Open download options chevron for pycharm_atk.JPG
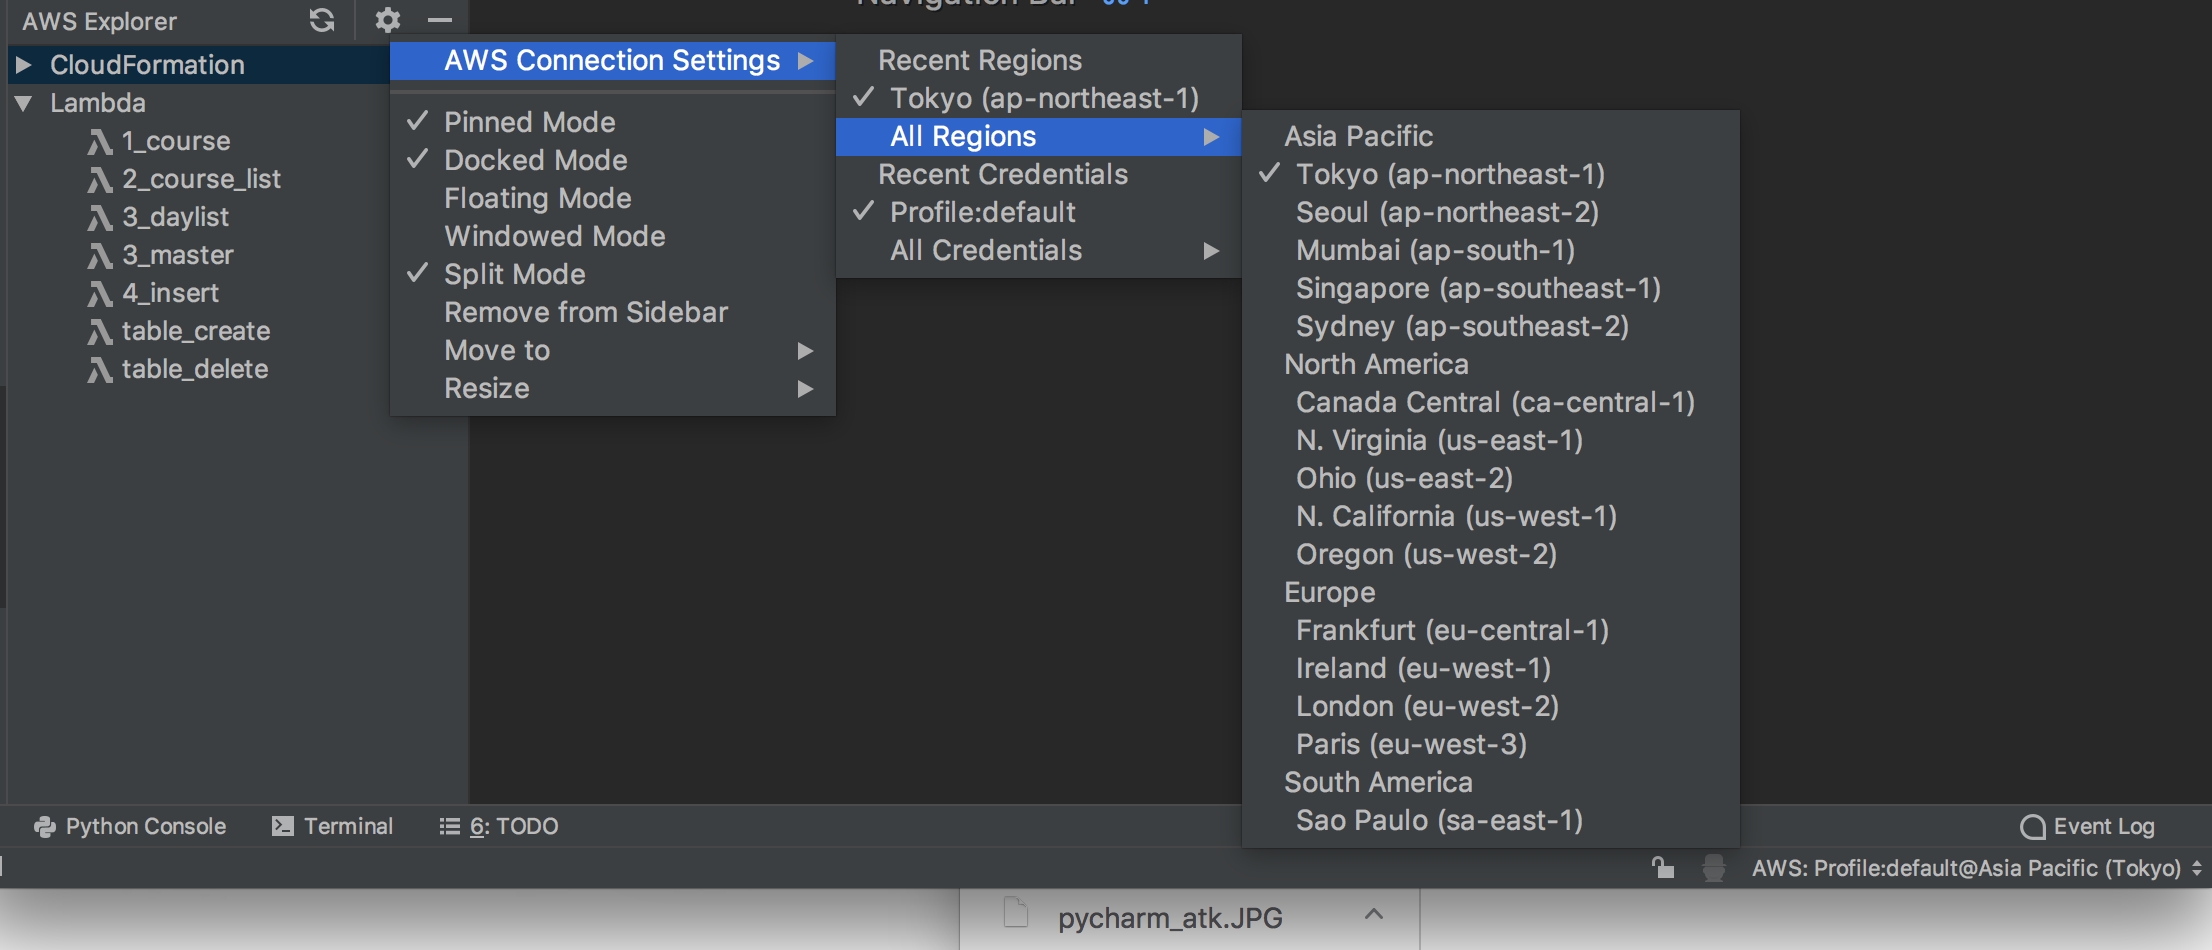This screenshot has width=2212, height=950. (x=1374, y=914)
